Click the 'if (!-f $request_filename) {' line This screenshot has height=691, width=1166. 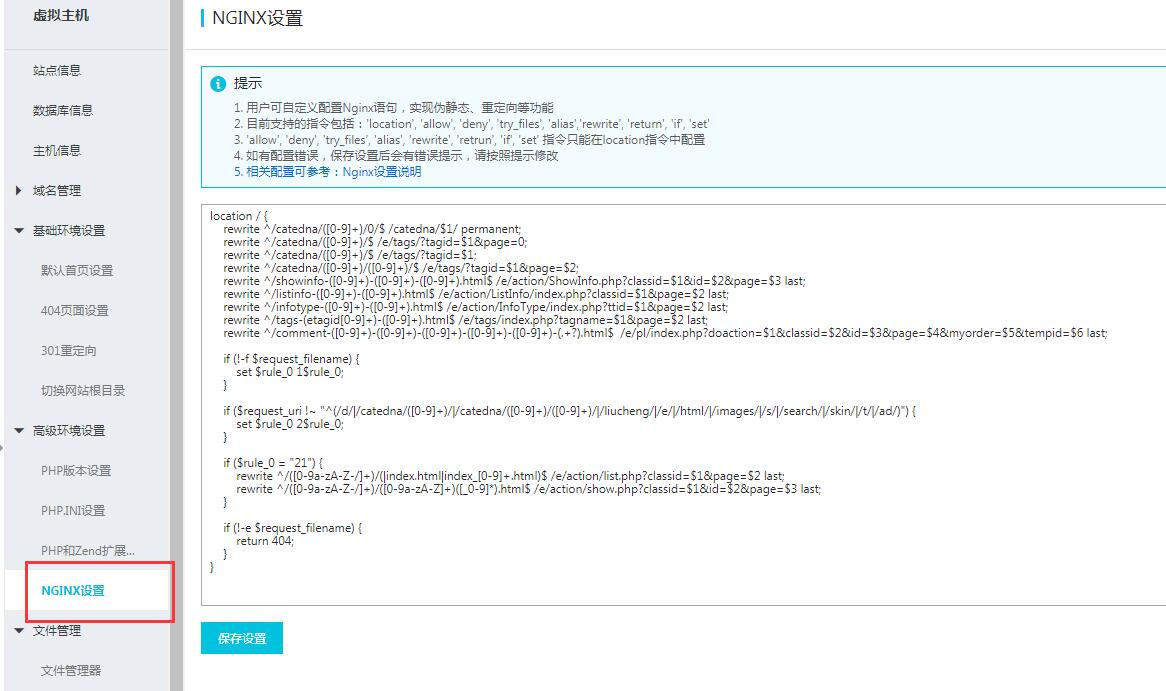291,359
